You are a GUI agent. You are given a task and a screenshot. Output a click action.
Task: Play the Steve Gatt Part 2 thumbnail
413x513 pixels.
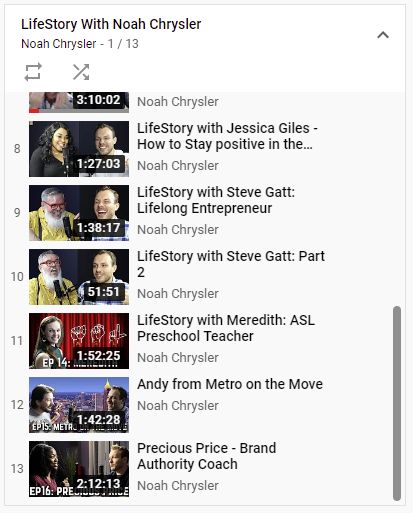[79, 277]
